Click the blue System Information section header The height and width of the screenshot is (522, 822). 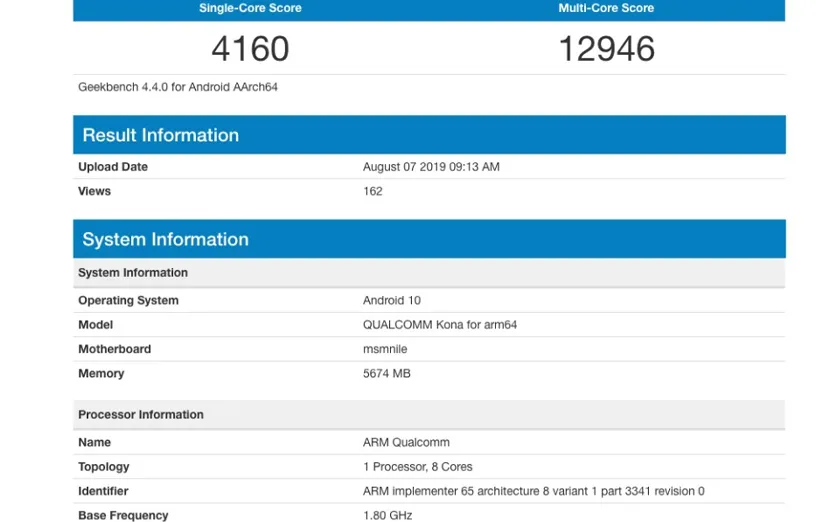point(165,239)
